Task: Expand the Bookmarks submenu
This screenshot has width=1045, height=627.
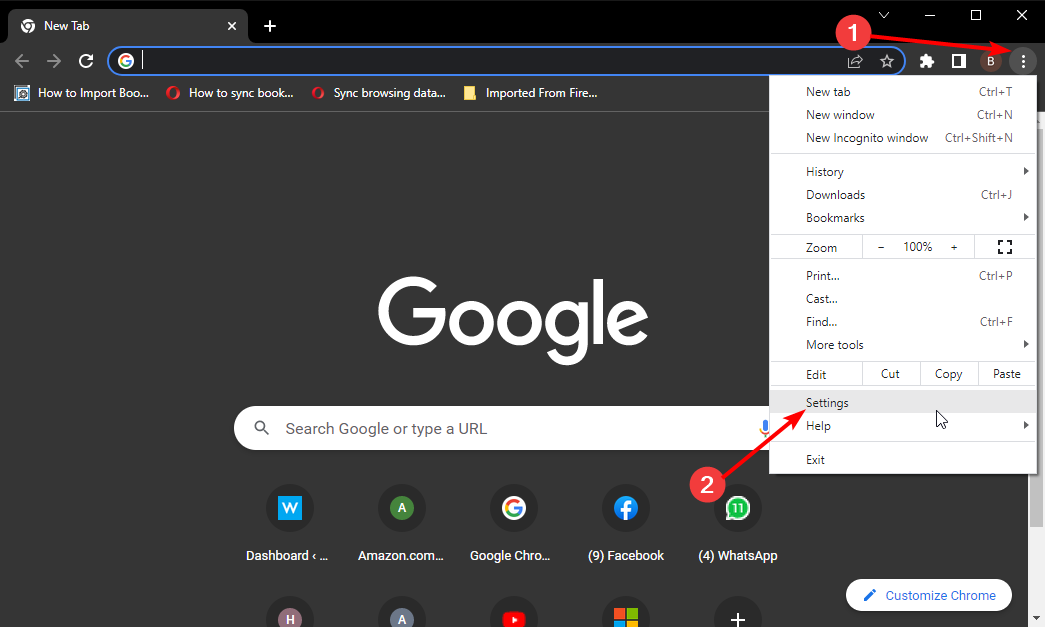Action: [903, 218]
